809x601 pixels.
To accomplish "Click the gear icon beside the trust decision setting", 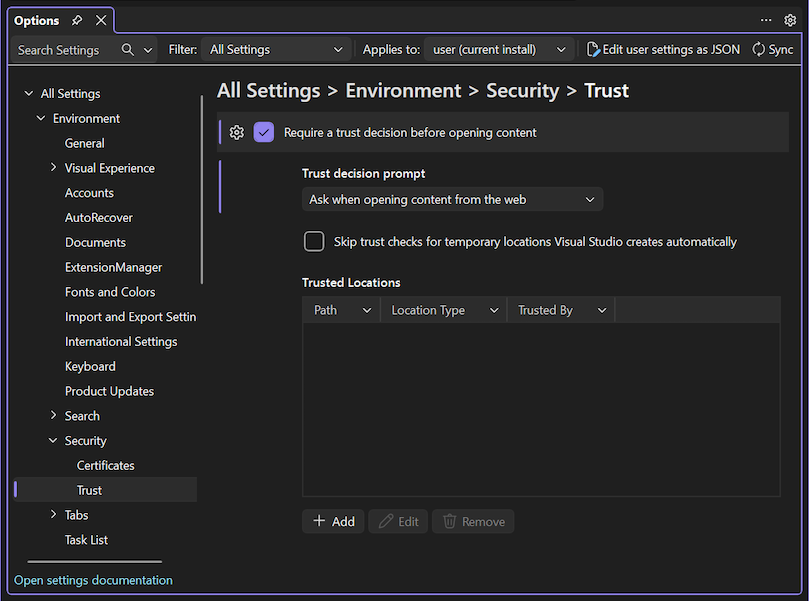I will [236, 131].
